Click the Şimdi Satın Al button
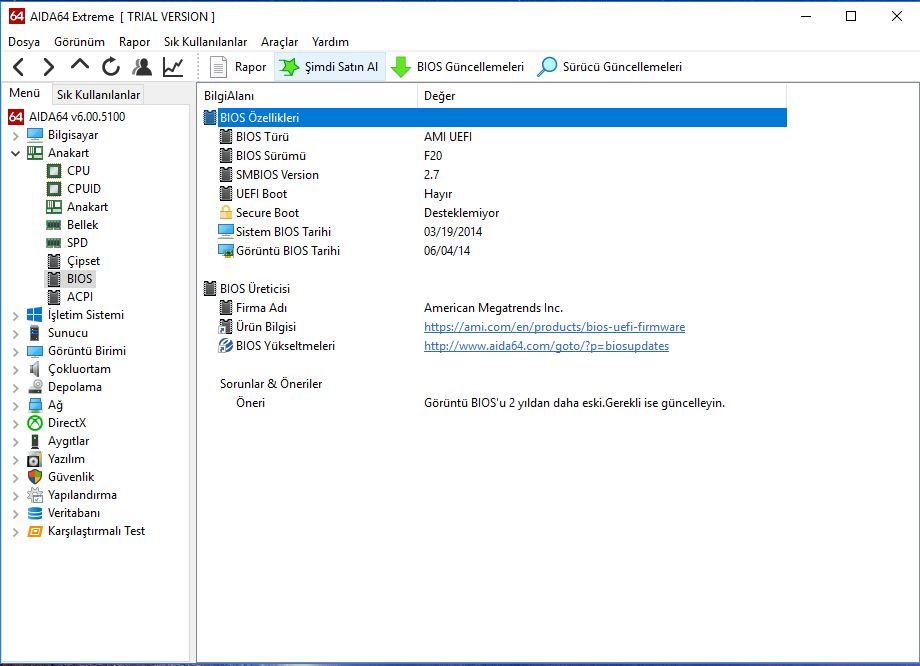Viewport: 920px width, 666px height. pyautogui.click(x=329, y=67)
